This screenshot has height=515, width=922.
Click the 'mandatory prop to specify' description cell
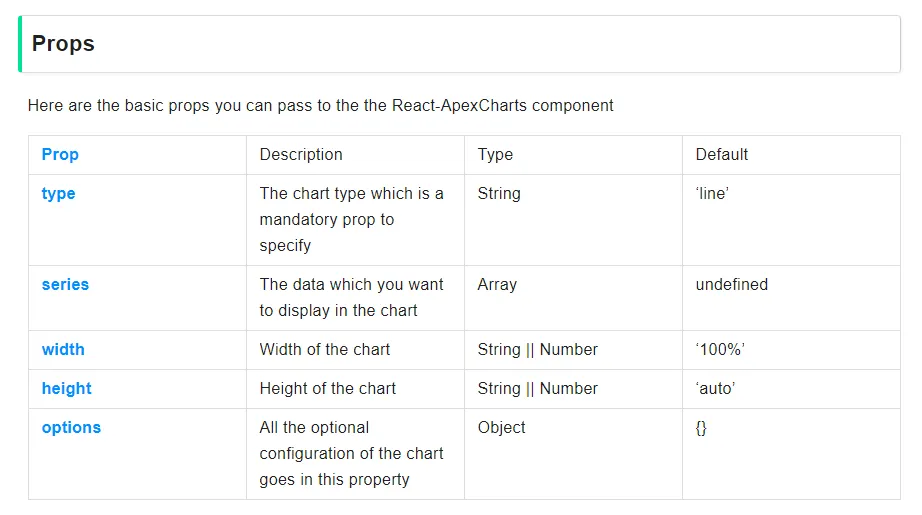pos(351,220)
